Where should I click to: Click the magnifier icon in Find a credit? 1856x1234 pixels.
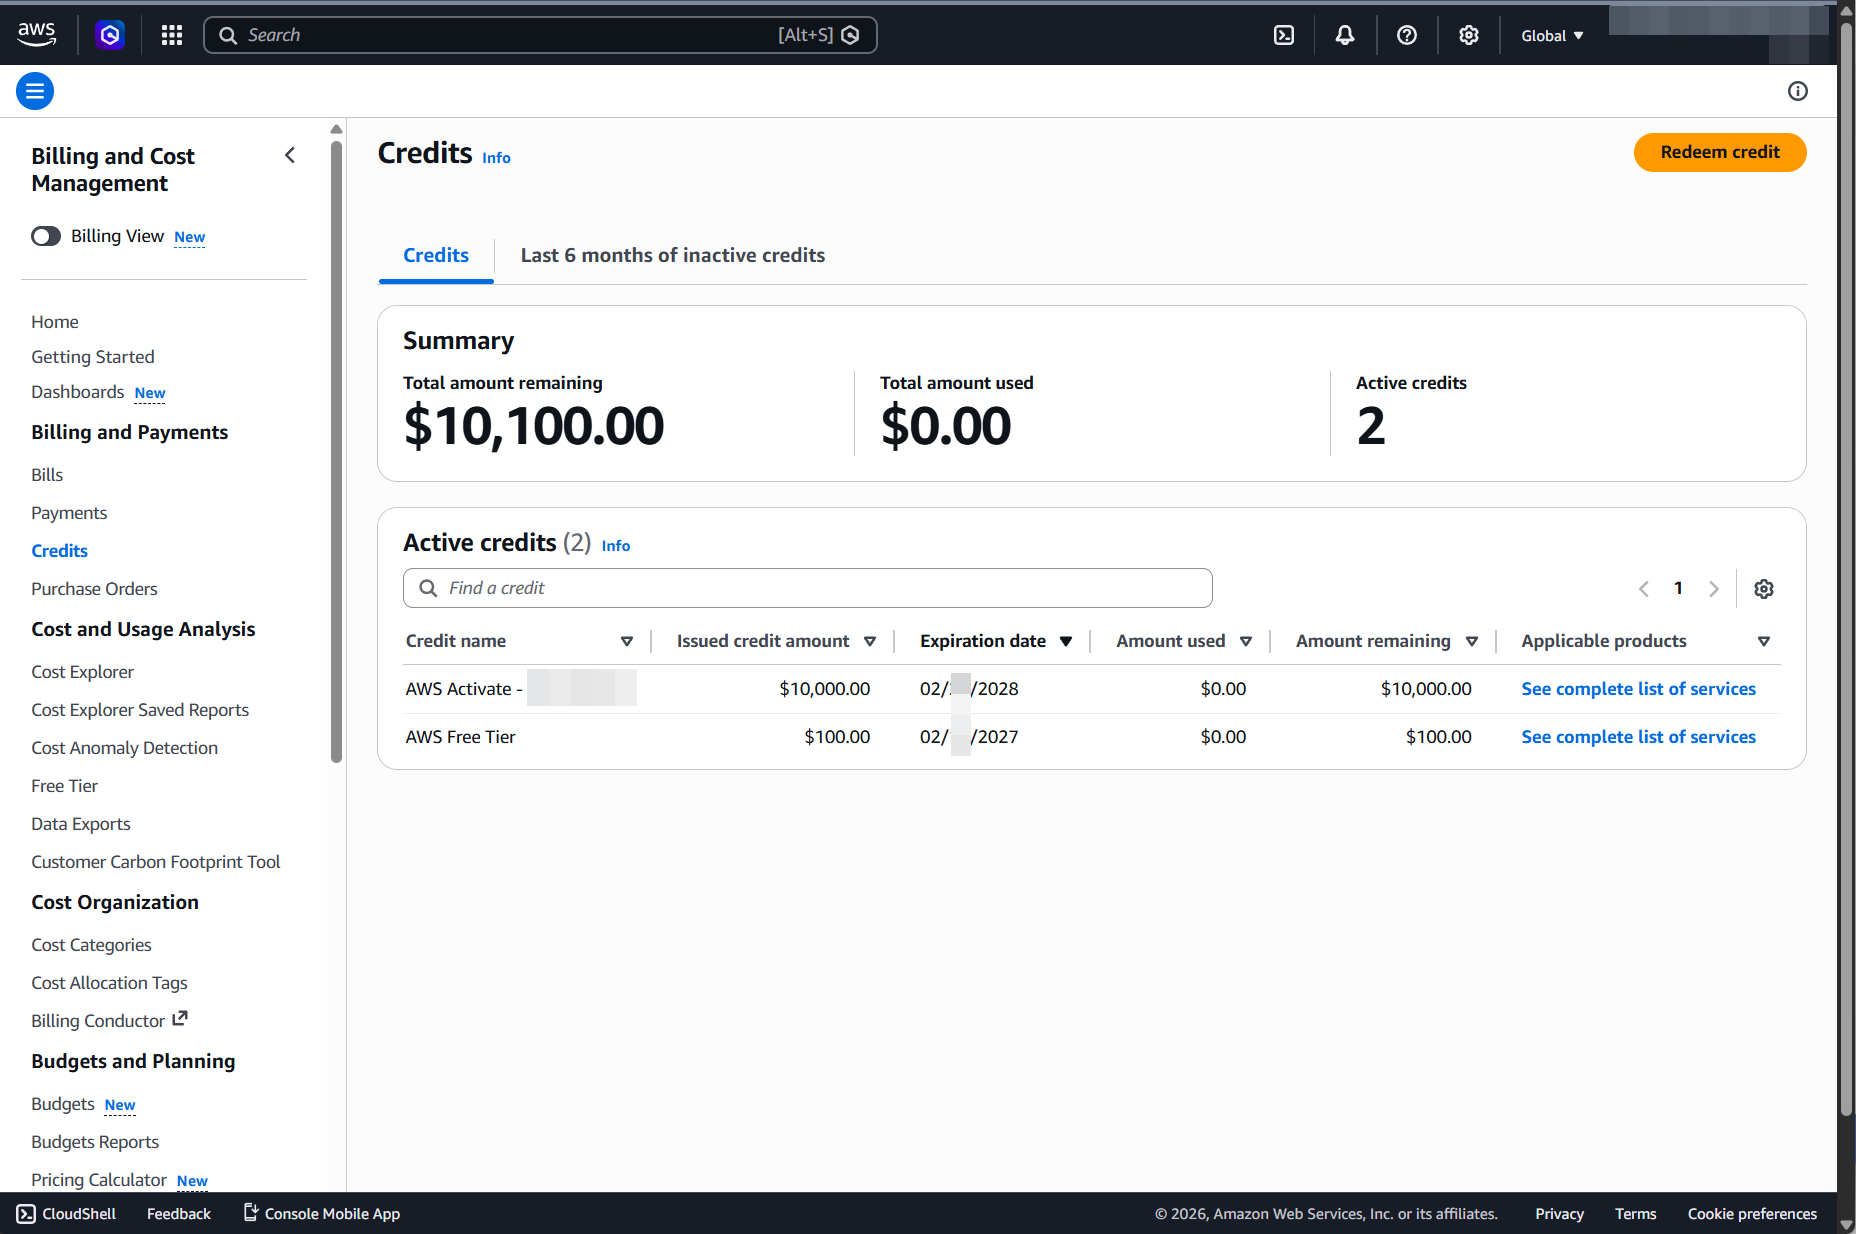click(428, 588)
